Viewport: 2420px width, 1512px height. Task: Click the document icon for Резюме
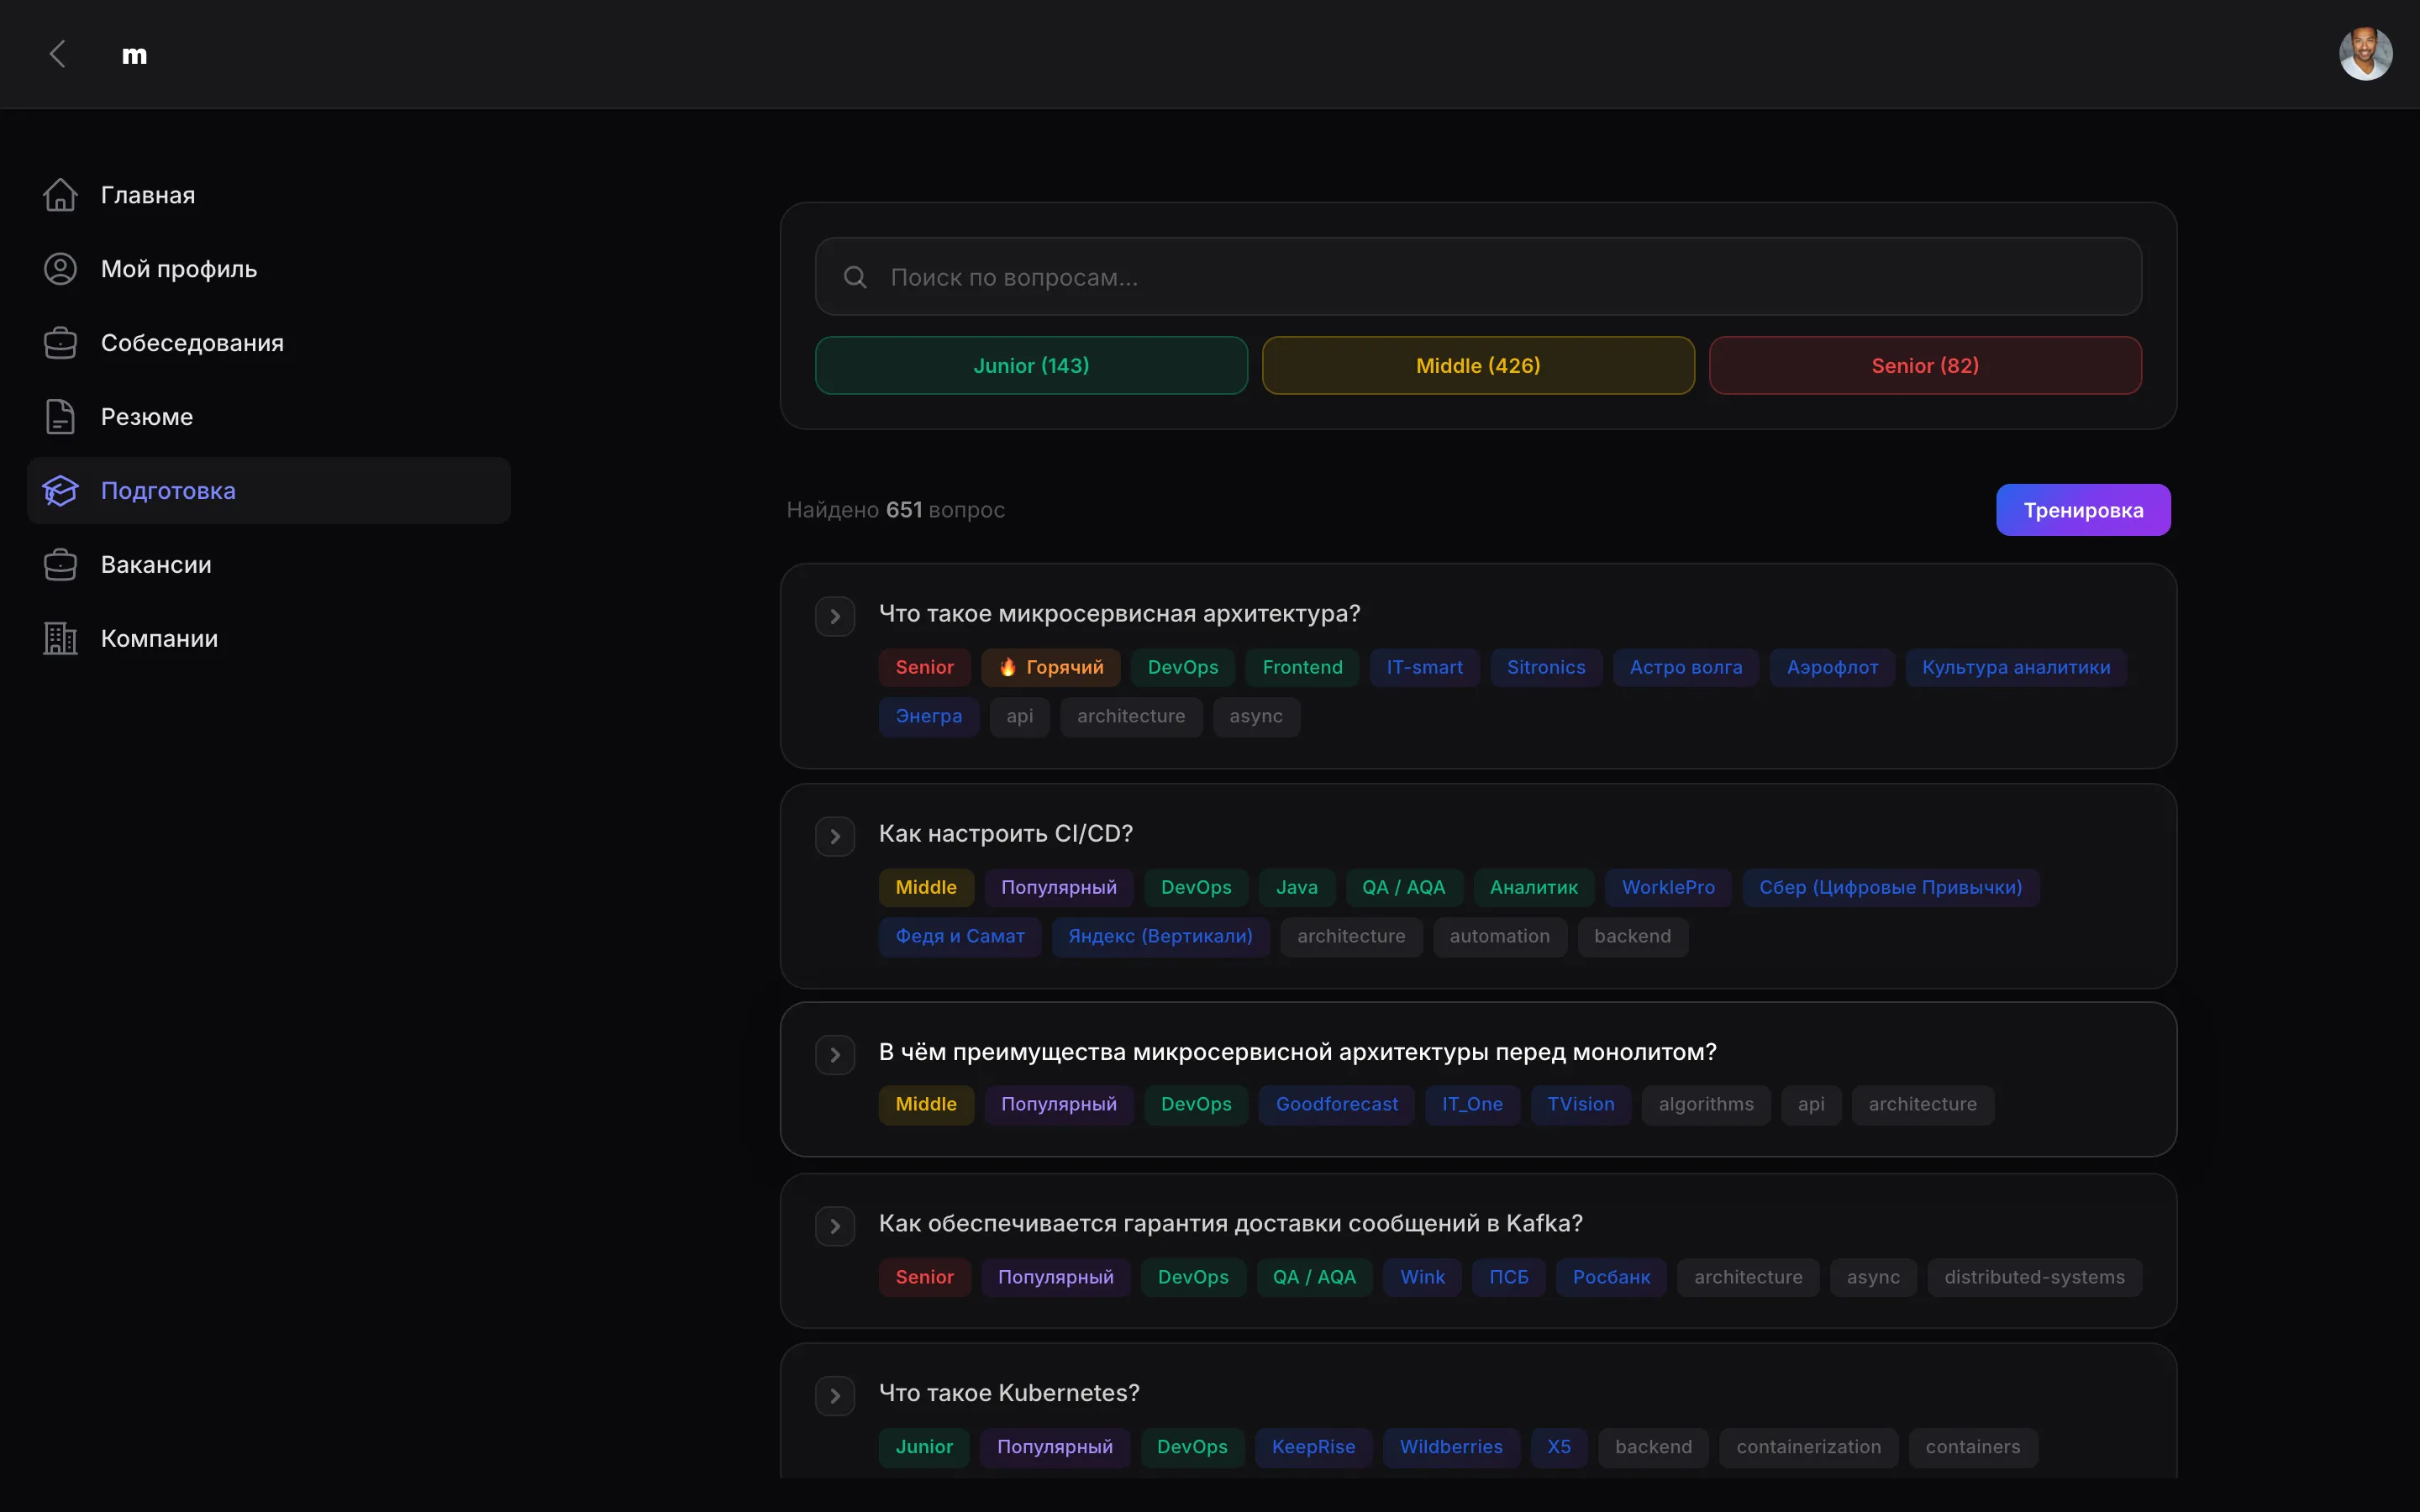60,417
